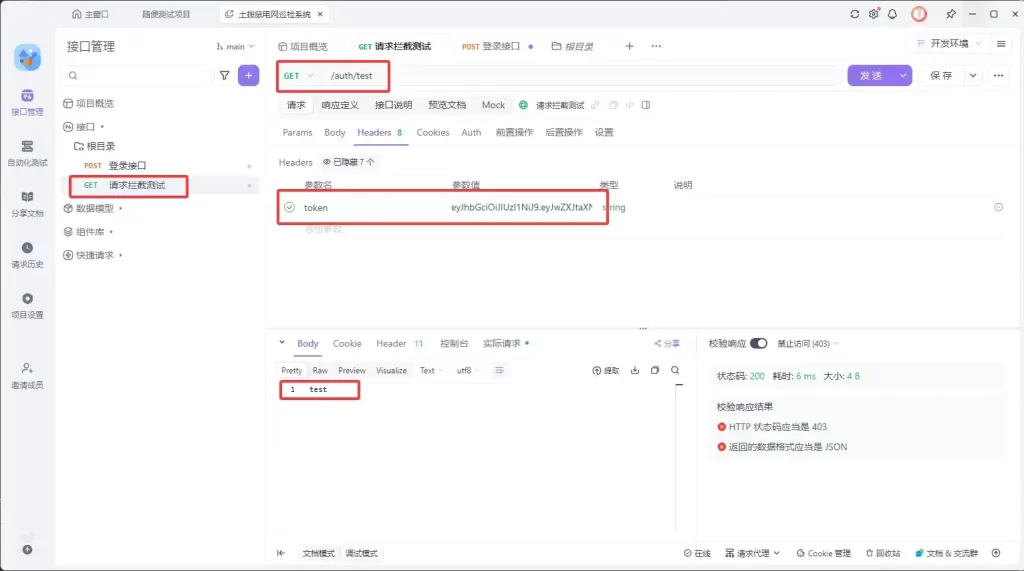
Task: Click the 保存 save button
Action: pos(941,76)
